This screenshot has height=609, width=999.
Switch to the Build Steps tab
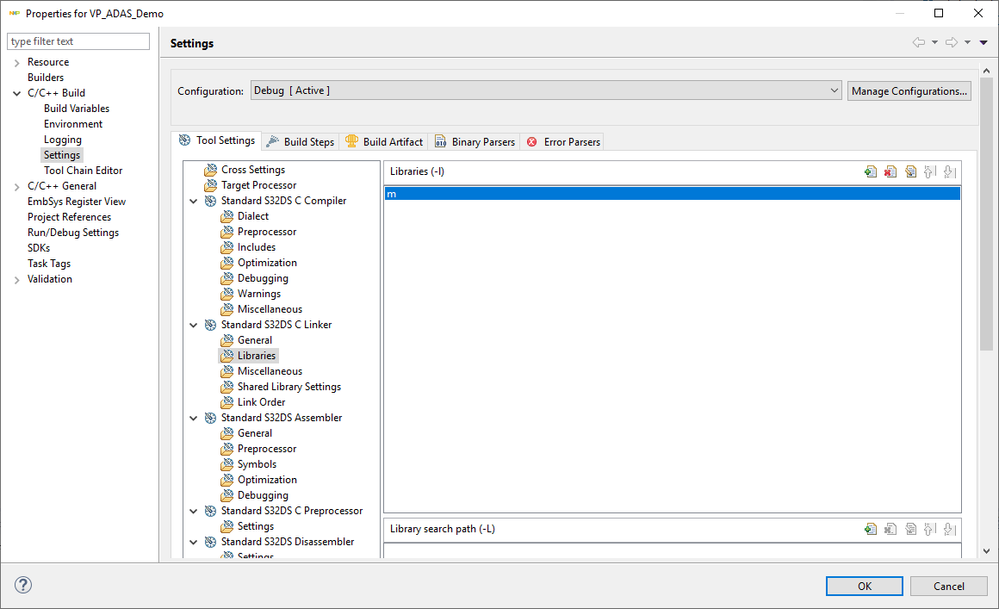[x=300, y=141]
